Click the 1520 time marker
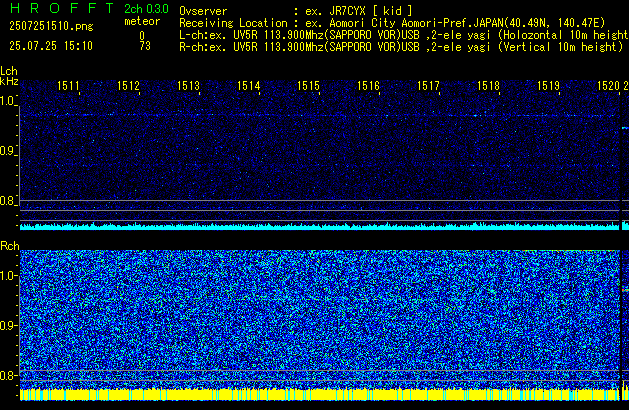This screenshot has height=410, width=629. [x=608, y=86]
